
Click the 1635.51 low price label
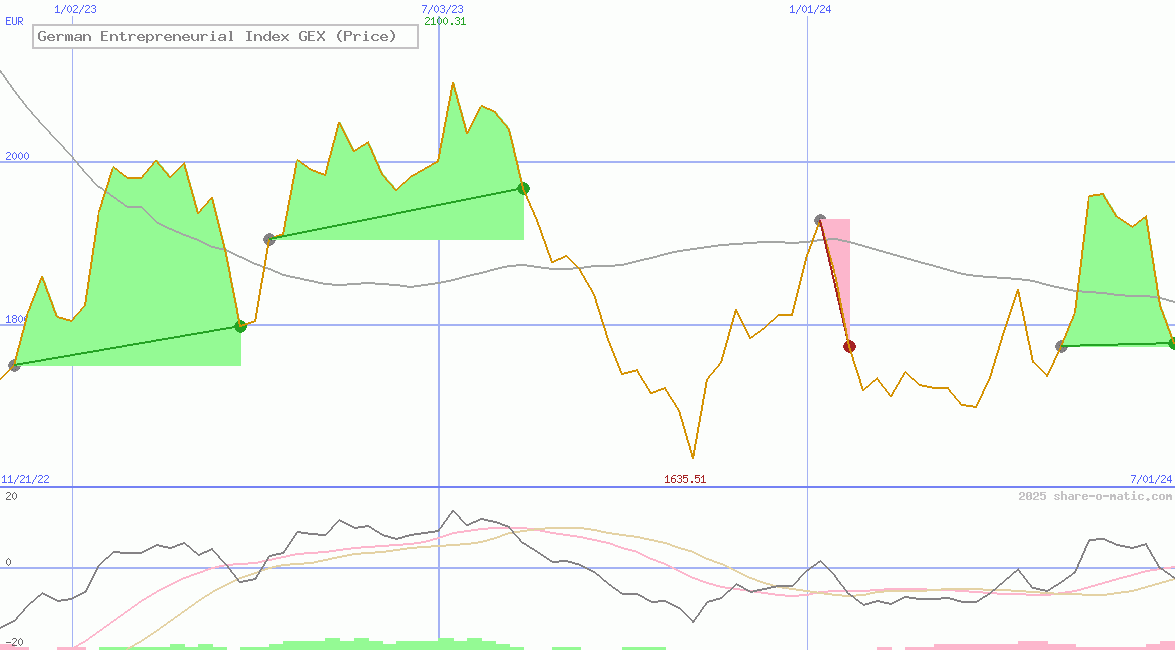(x=685, y=479)
